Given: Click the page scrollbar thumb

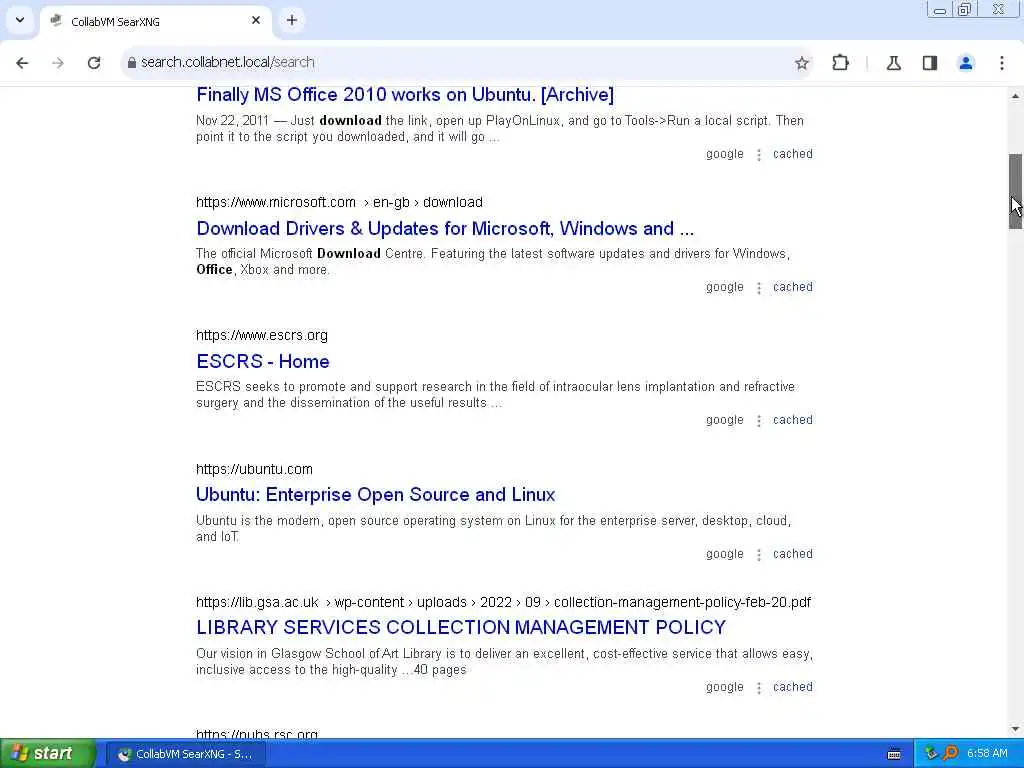Looking at the screenshot, I should (x=1015, y=191).
